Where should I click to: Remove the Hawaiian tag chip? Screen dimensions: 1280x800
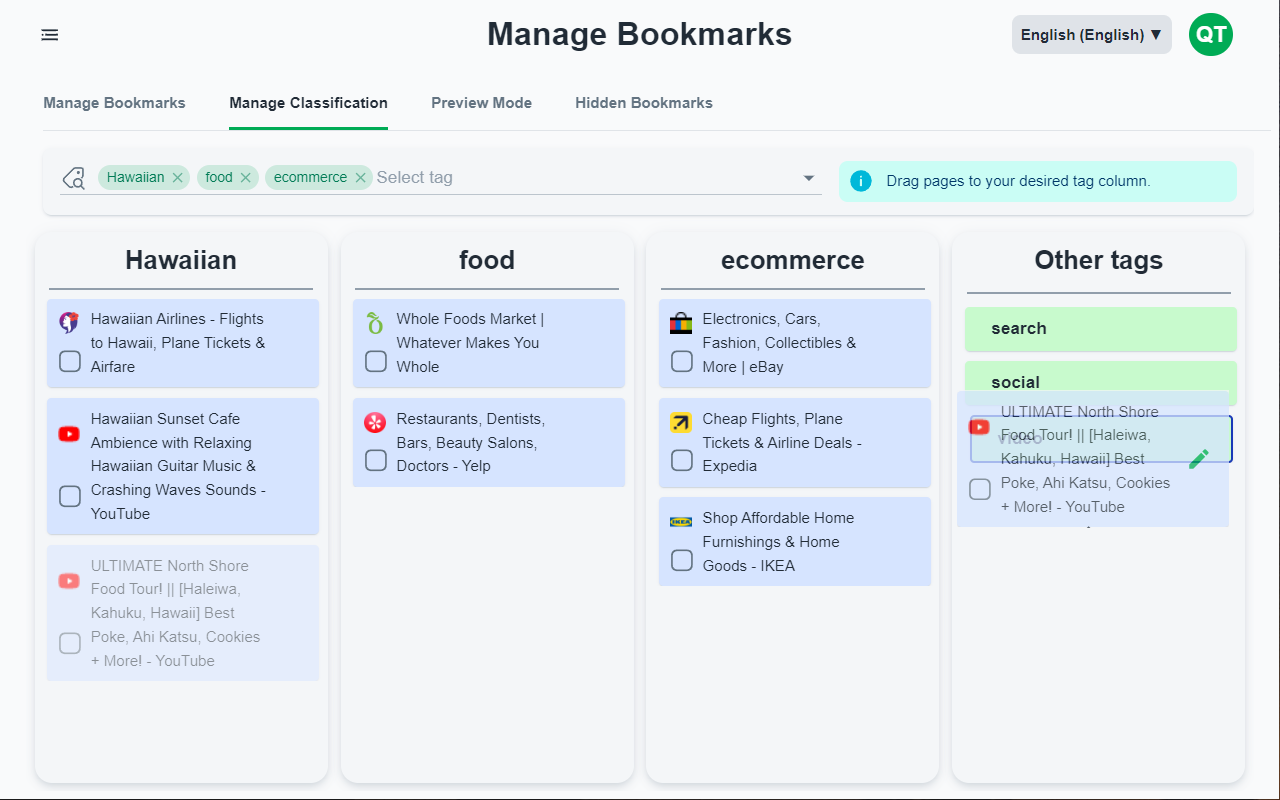point(178,178)
